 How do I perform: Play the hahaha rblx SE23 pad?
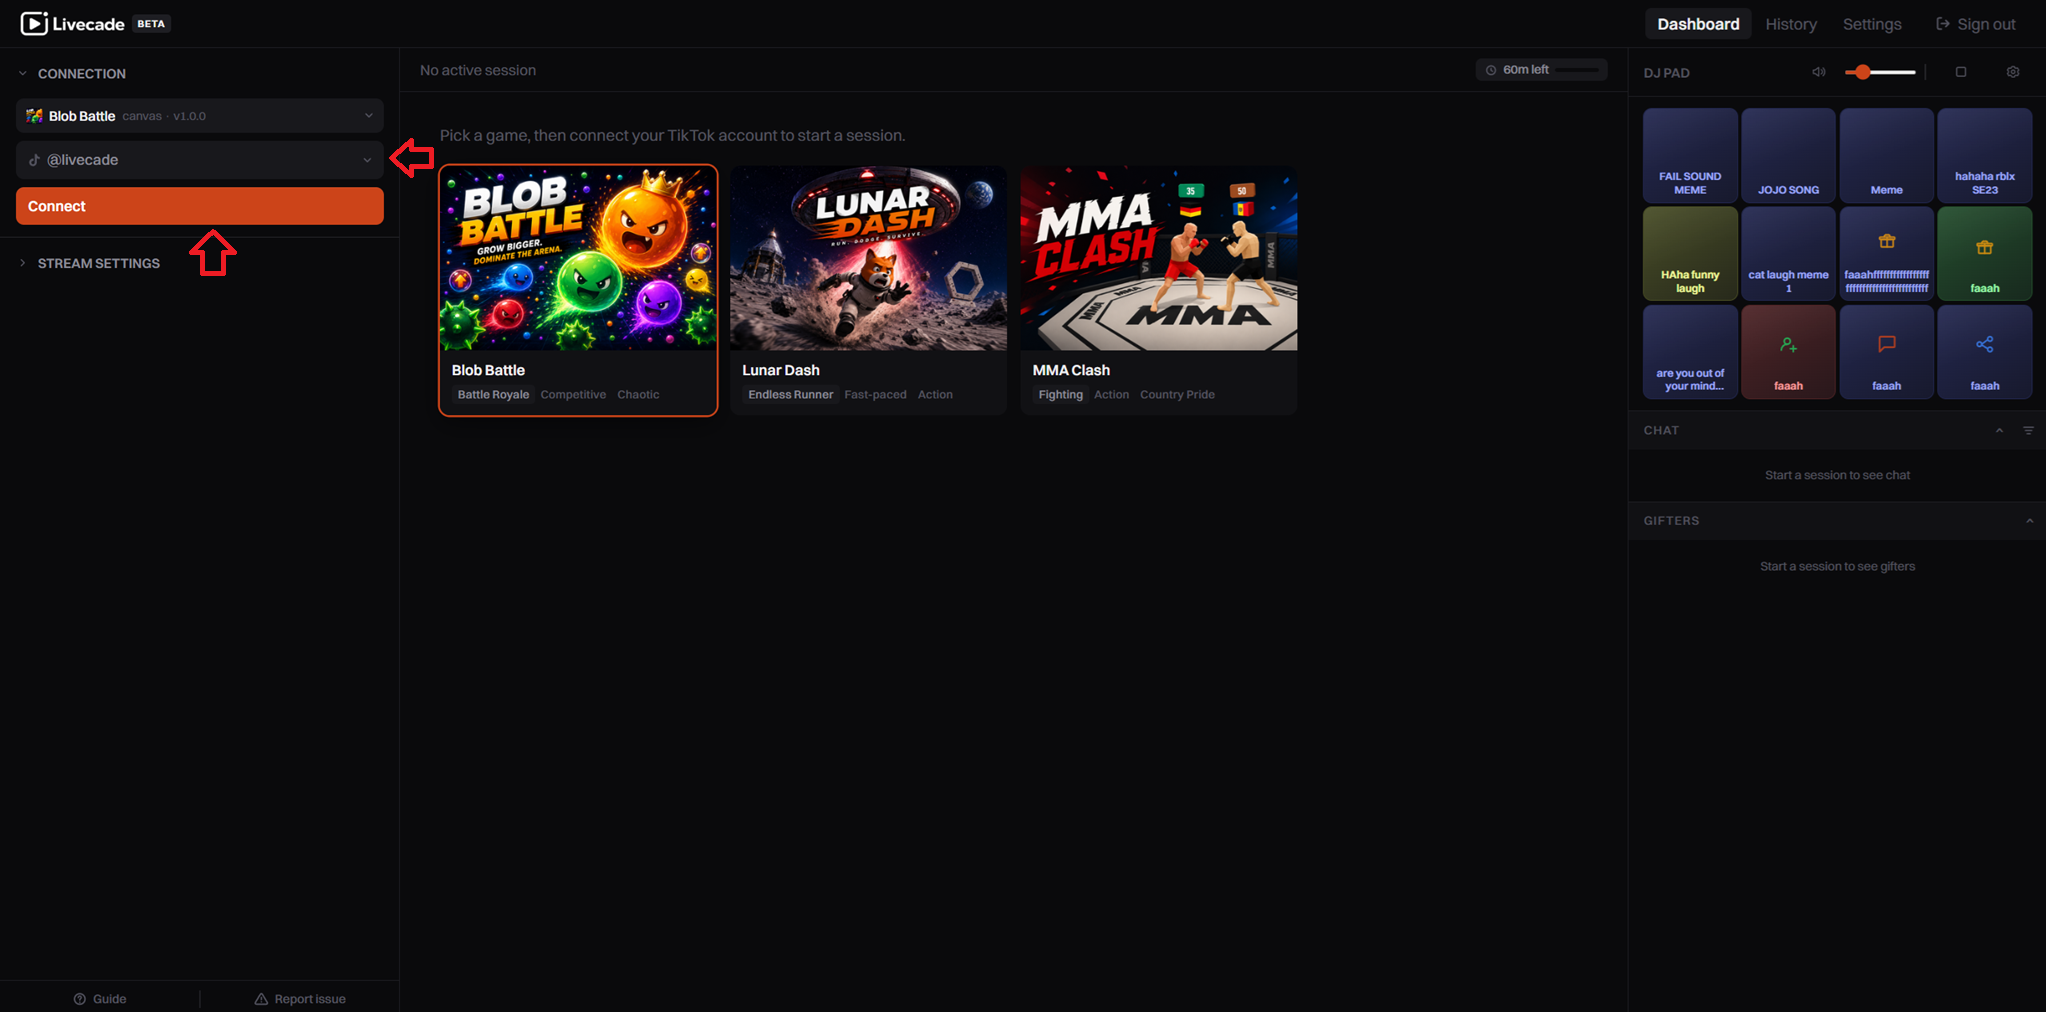point(1985,155)
